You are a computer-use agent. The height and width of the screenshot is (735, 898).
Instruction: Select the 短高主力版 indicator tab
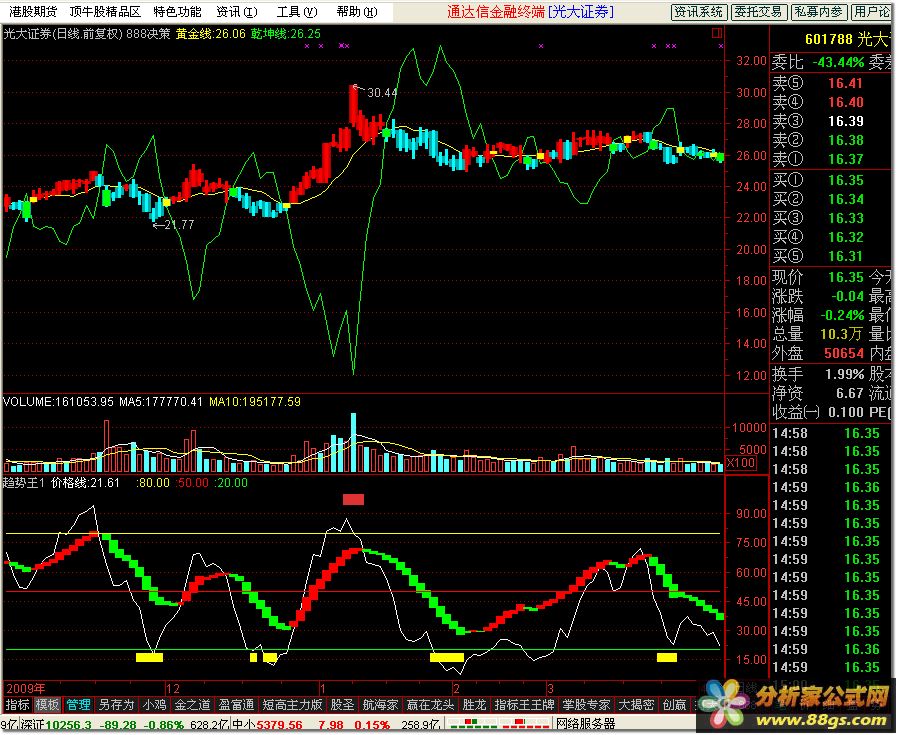(292, 705)
